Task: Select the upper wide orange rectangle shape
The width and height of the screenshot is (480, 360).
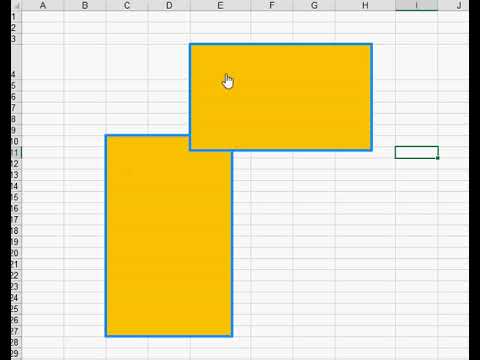Action: [x=281, y=97]
